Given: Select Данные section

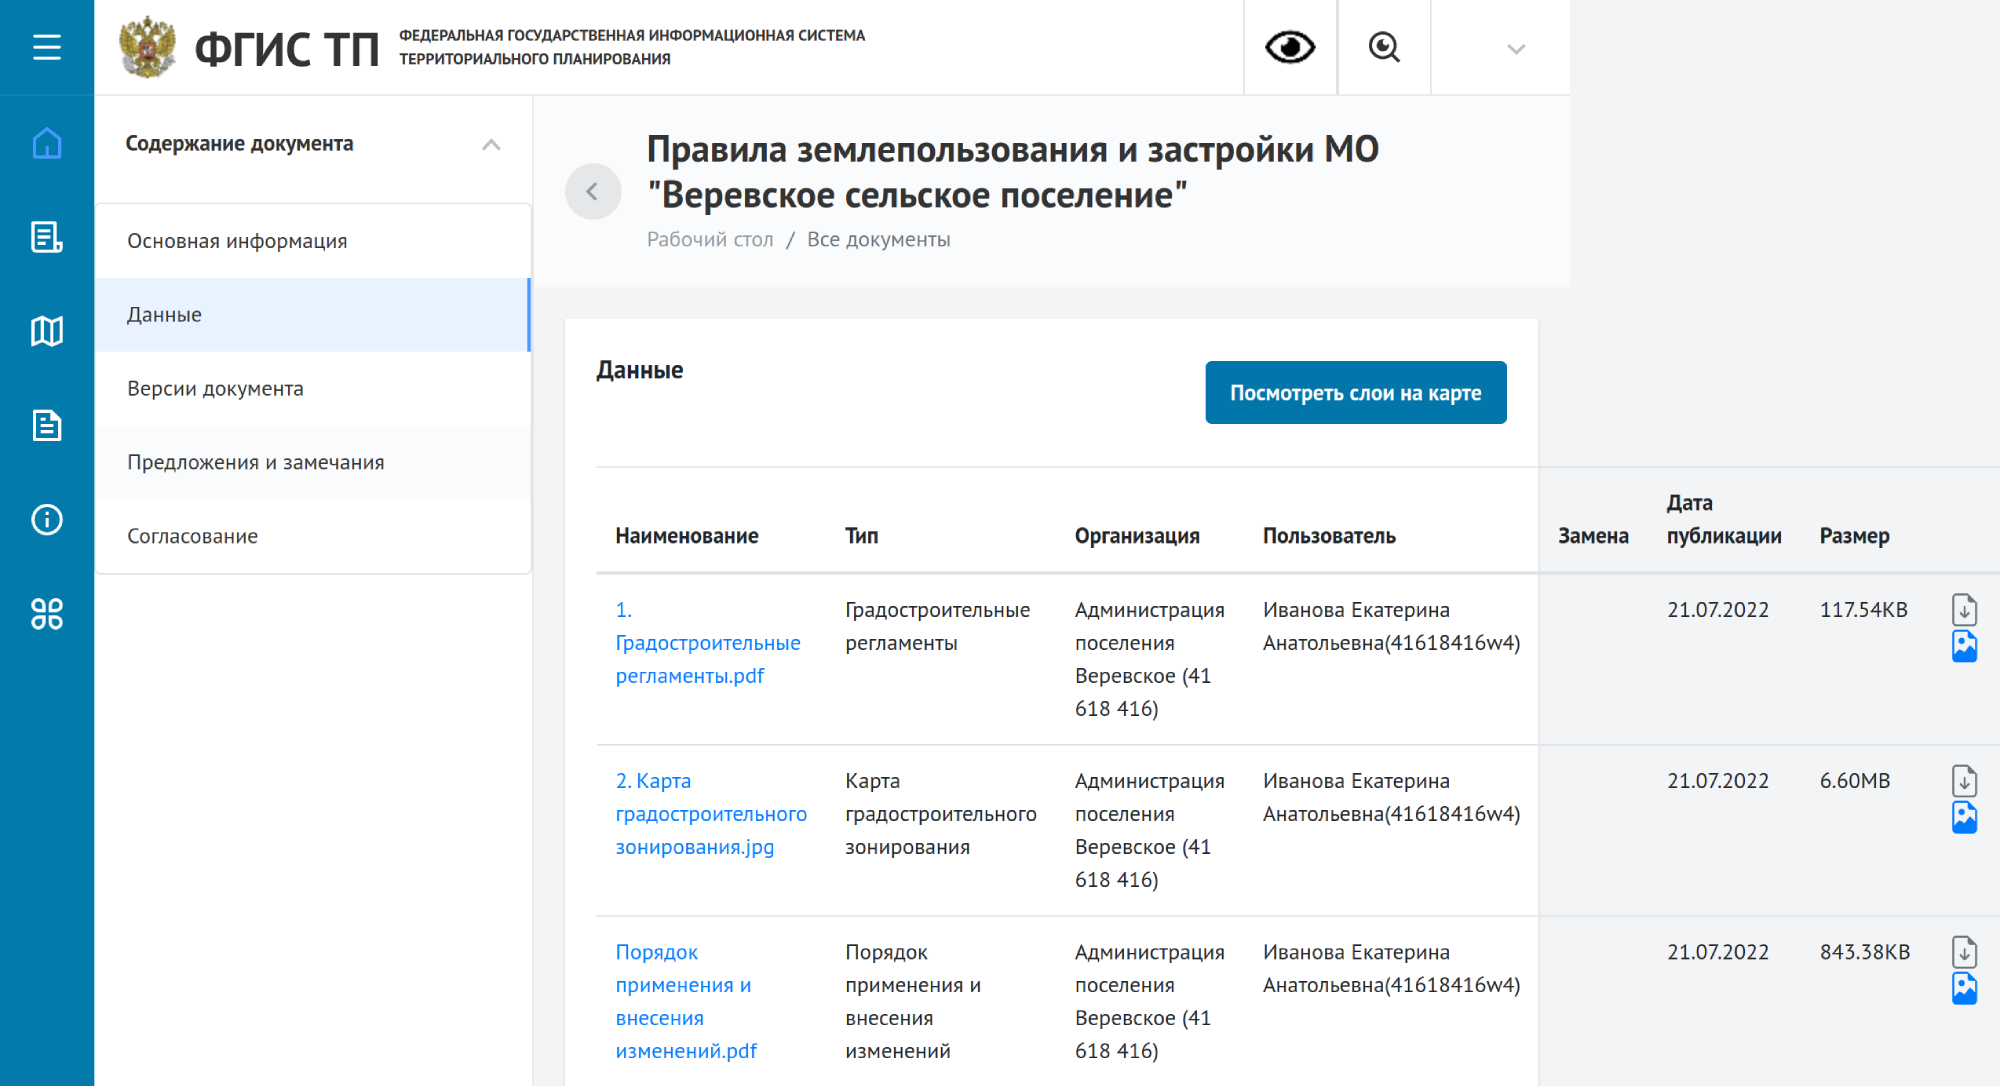Looking at the screenshot, I should (x=312, y=315).
